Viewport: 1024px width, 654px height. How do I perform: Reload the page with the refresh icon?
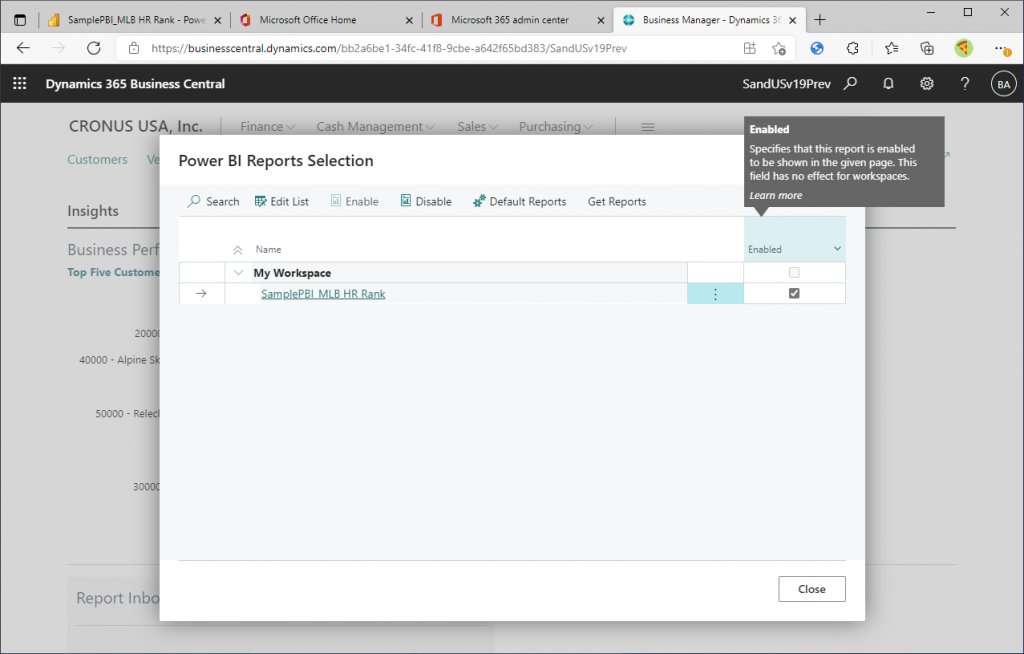(94, 48)
